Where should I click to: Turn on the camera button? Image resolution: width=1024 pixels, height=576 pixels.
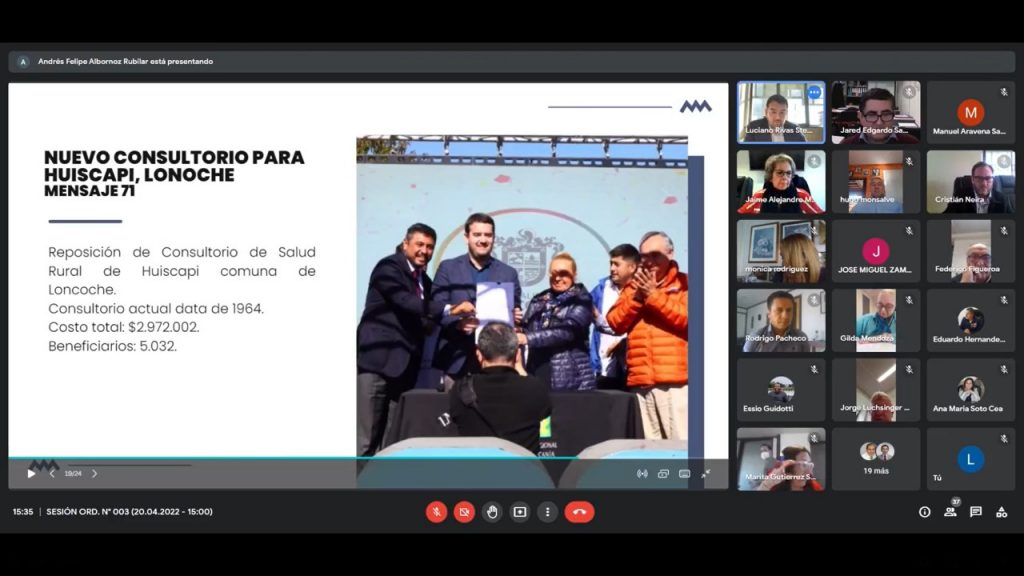click(x=464, y=512)
